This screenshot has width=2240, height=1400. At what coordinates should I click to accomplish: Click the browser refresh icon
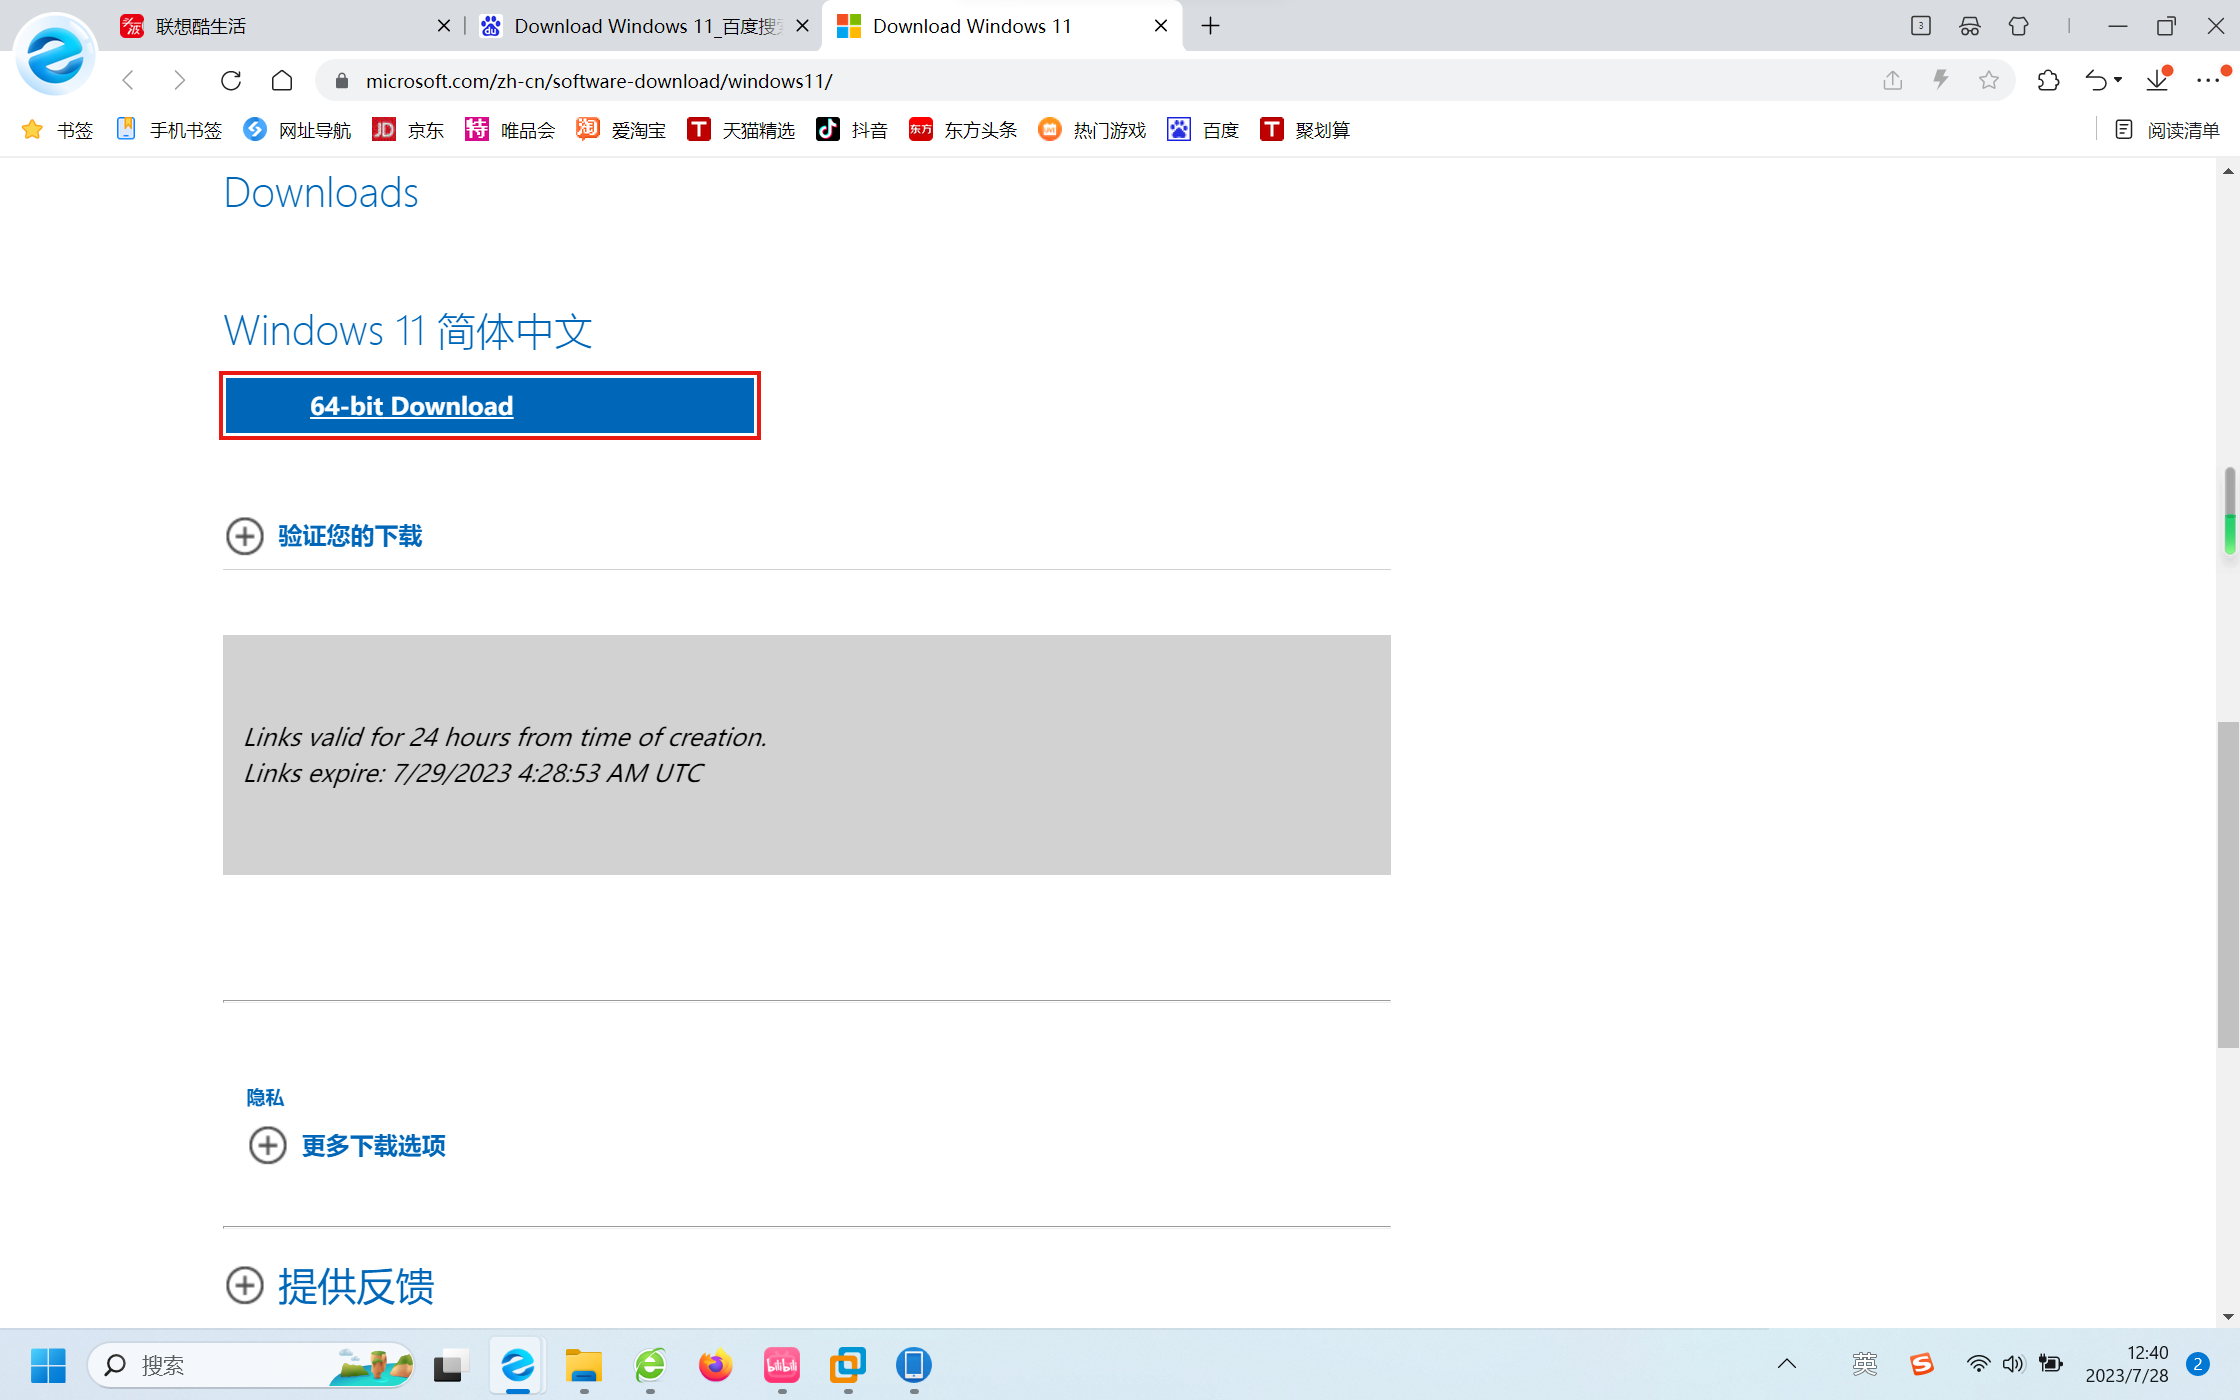click(x=231, y=80)
